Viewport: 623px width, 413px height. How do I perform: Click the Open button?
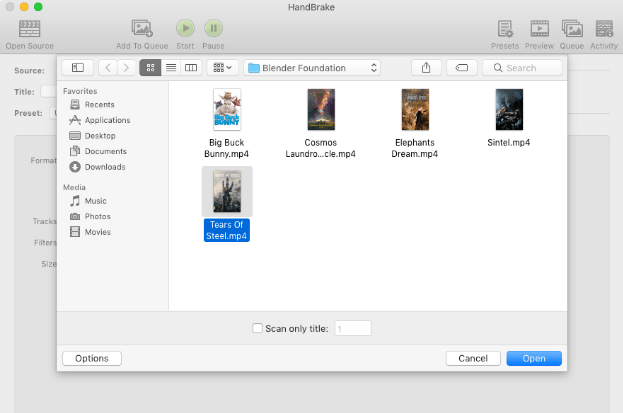[534, 358]
